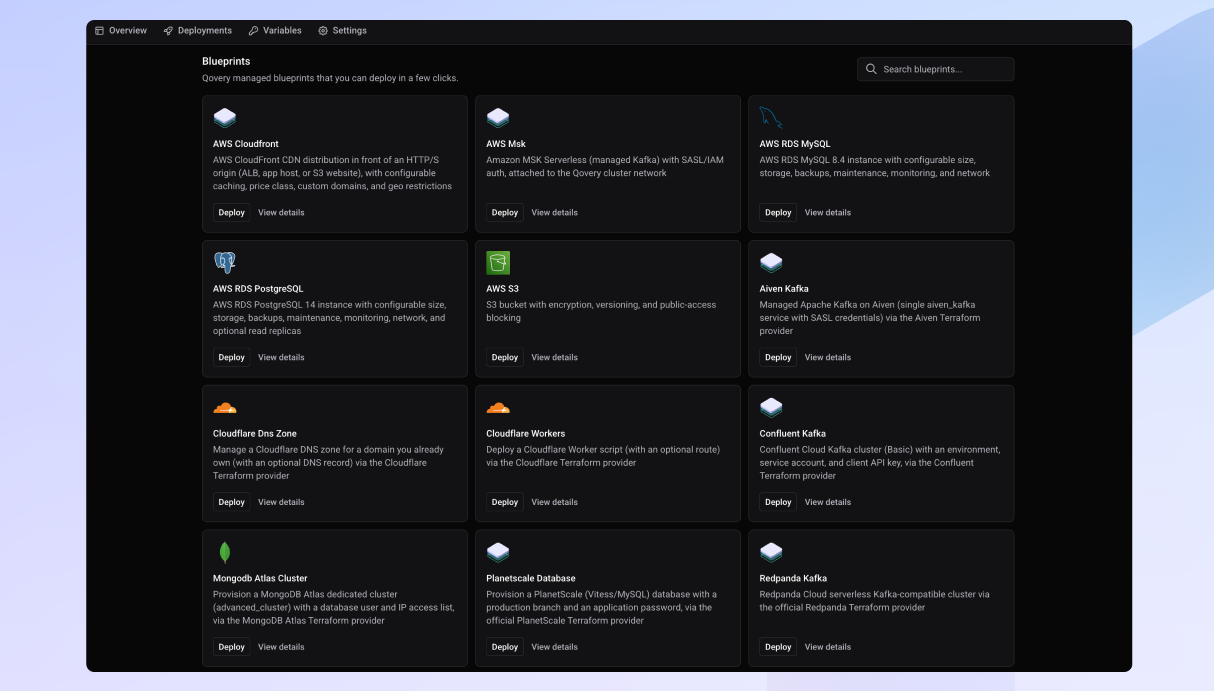Click the "AWS RDS PostgreSQL" card title
Image resolution: width=1214 pixels, height=691 pixels.
coord(258,289)
